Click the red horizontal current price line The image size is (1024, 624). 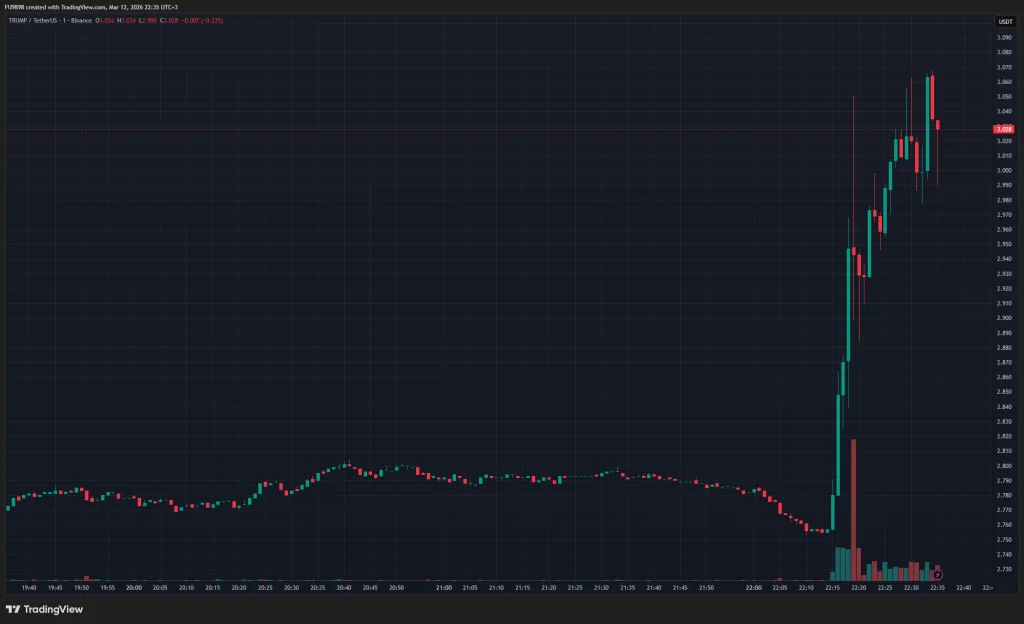click(x=500, y=129)
